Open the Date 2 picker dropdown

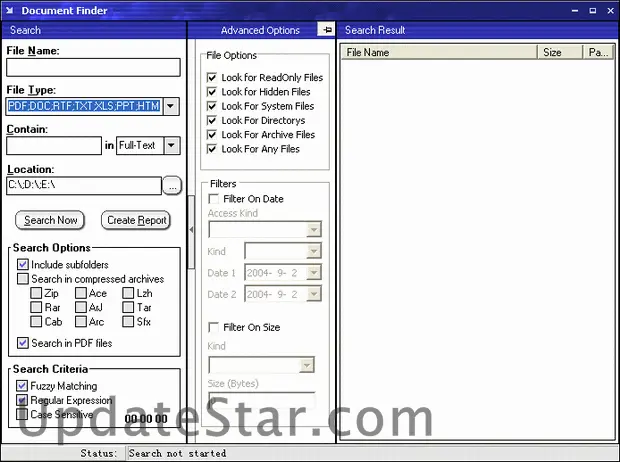(x=314, y=294)
